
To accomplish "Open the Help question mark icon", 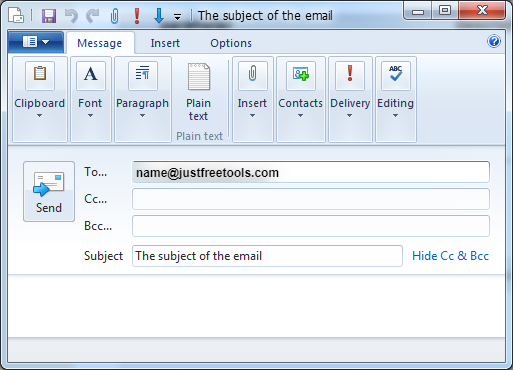I will [493, 42].
